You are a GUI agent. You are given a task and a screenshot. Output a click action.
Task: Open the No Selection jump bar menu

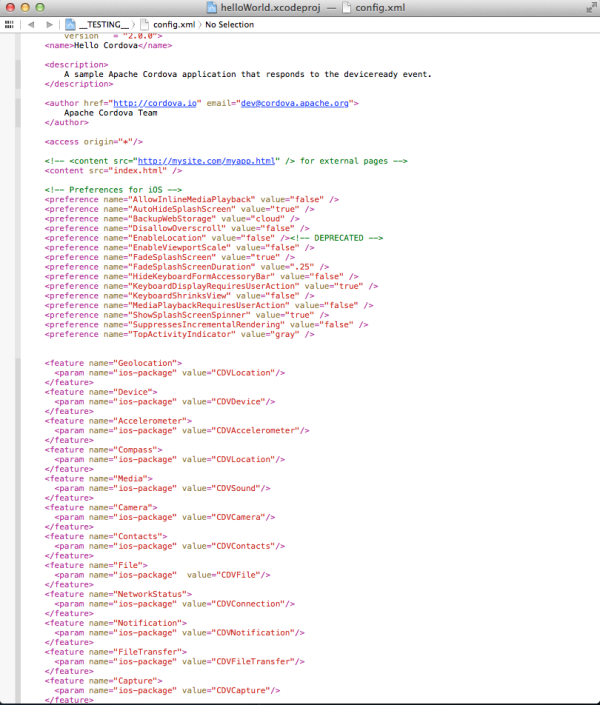229,24
